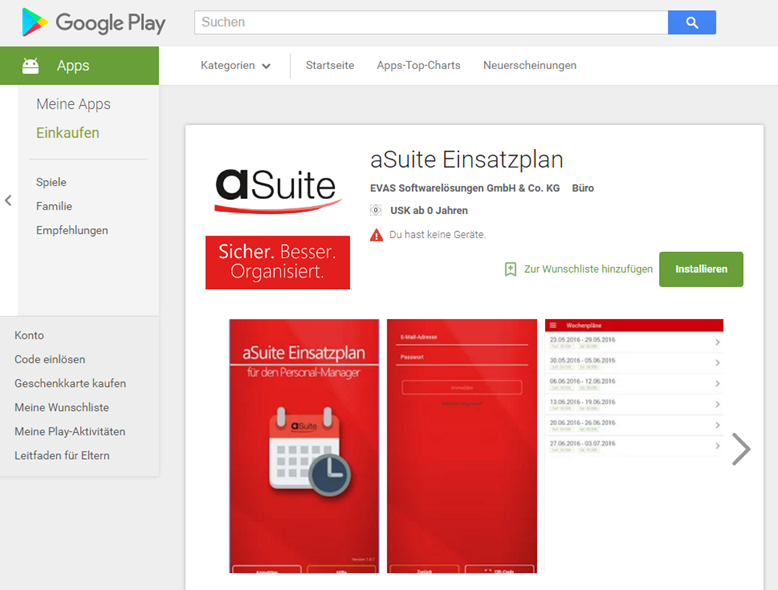This screenshot has width=778, height=590.
Task: Click the wishlist bookmark icon
Action: coord(511,269)
